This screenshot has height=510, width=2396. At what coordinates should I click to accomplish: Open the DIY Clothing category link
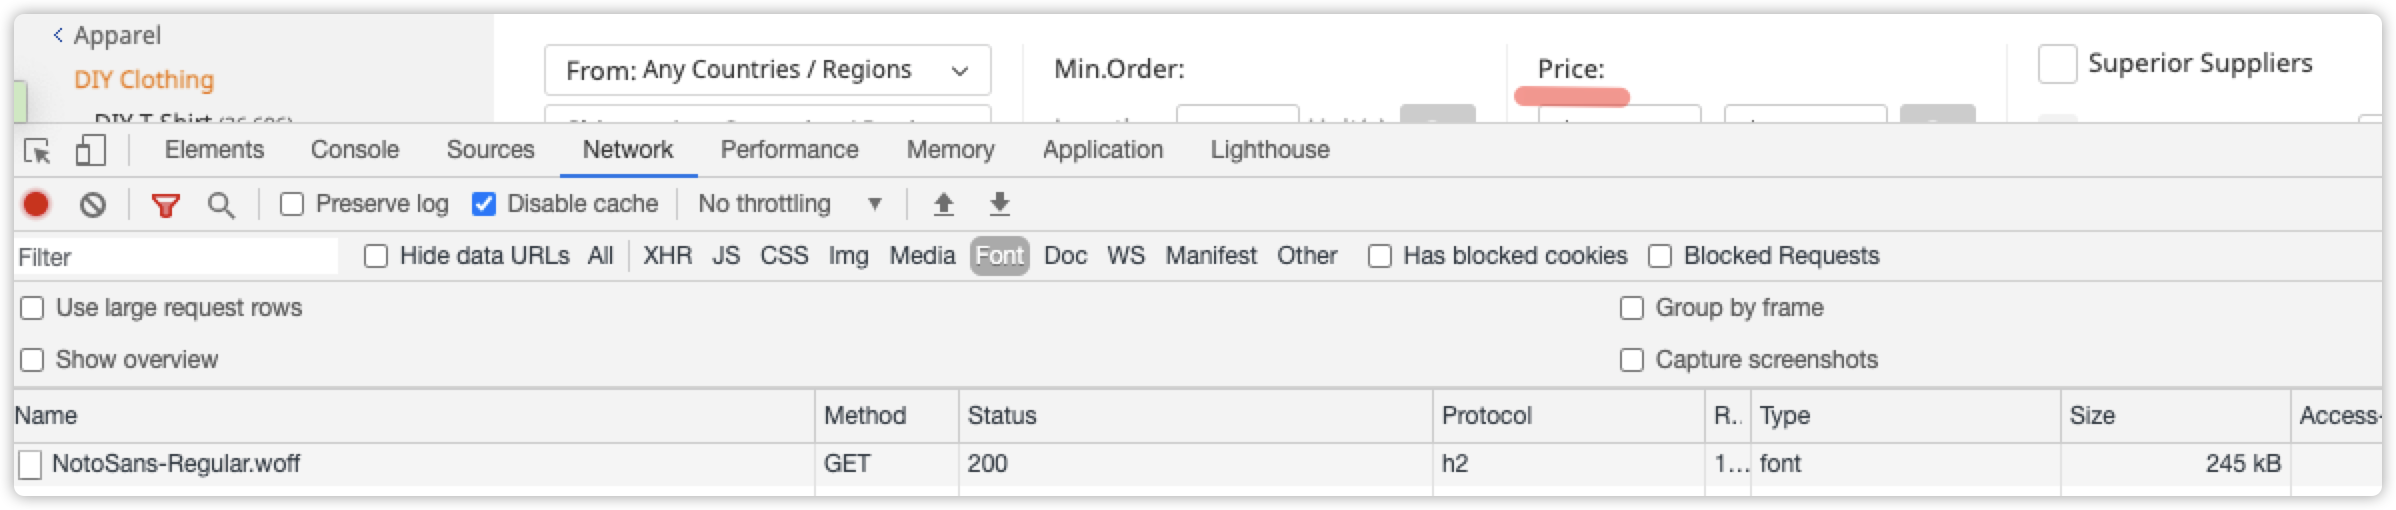point(144,80)
